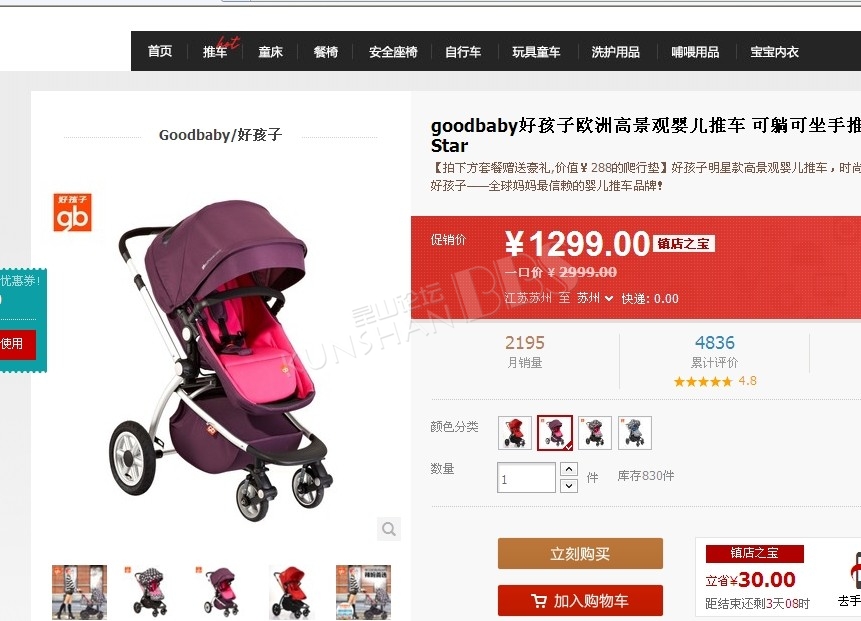Decrease quantity with the down arrow

click(569, 485)
